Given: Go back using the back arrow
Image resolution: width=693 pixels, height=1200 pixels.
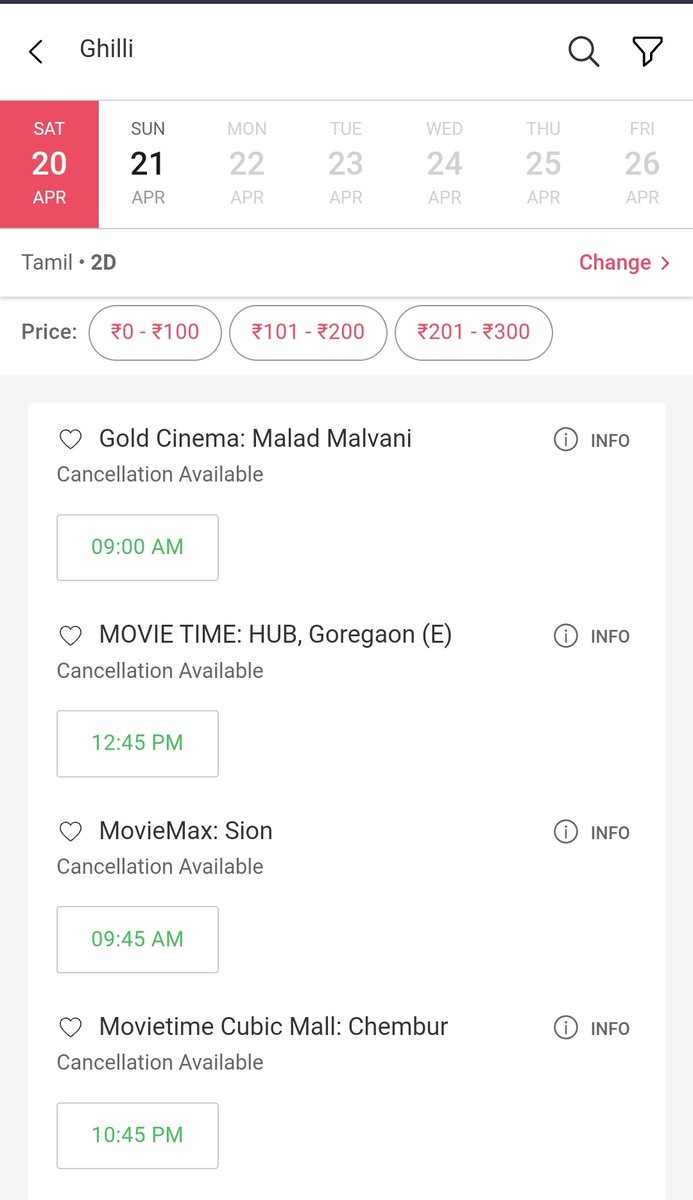Looking at the screenshot, I should [x=36, y=52].
